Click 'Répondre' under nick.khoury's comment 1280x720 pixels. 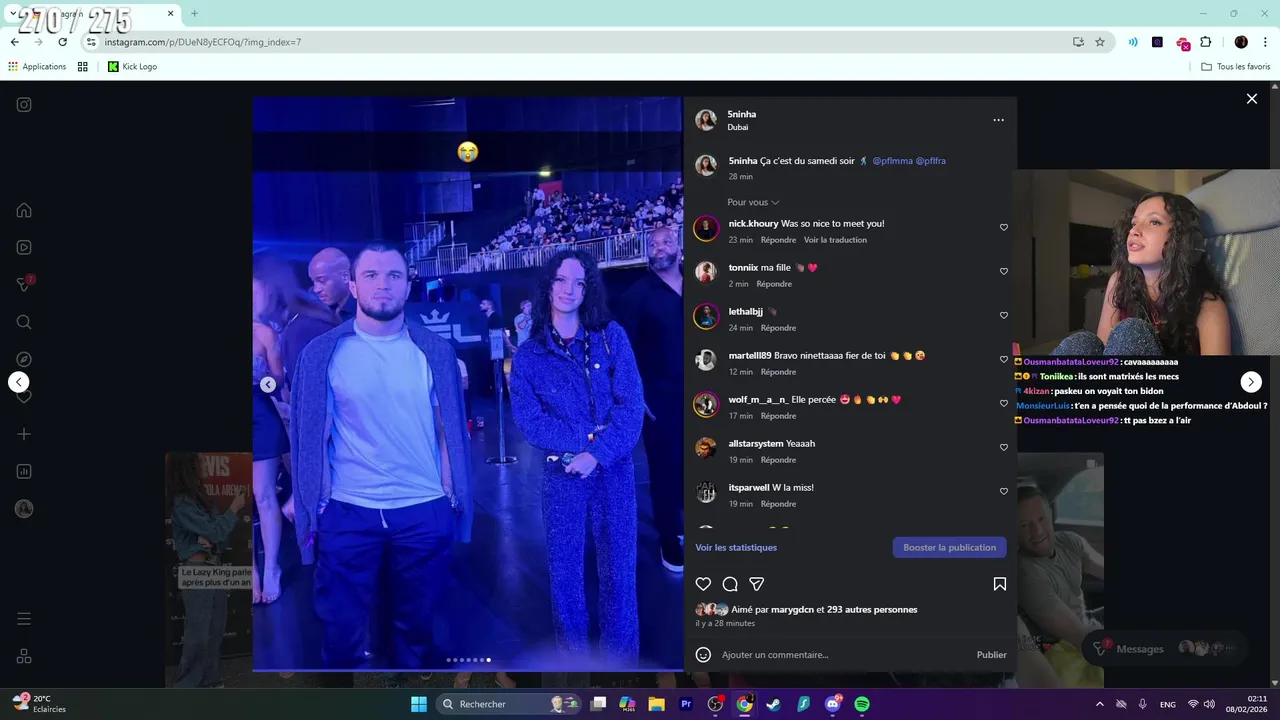pyautogui.click(x=778, y=240)
